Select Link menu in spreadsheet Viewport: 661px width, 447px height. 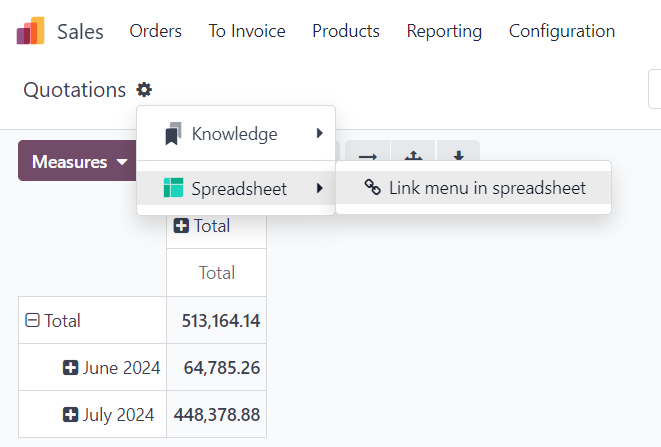[487, 188]
